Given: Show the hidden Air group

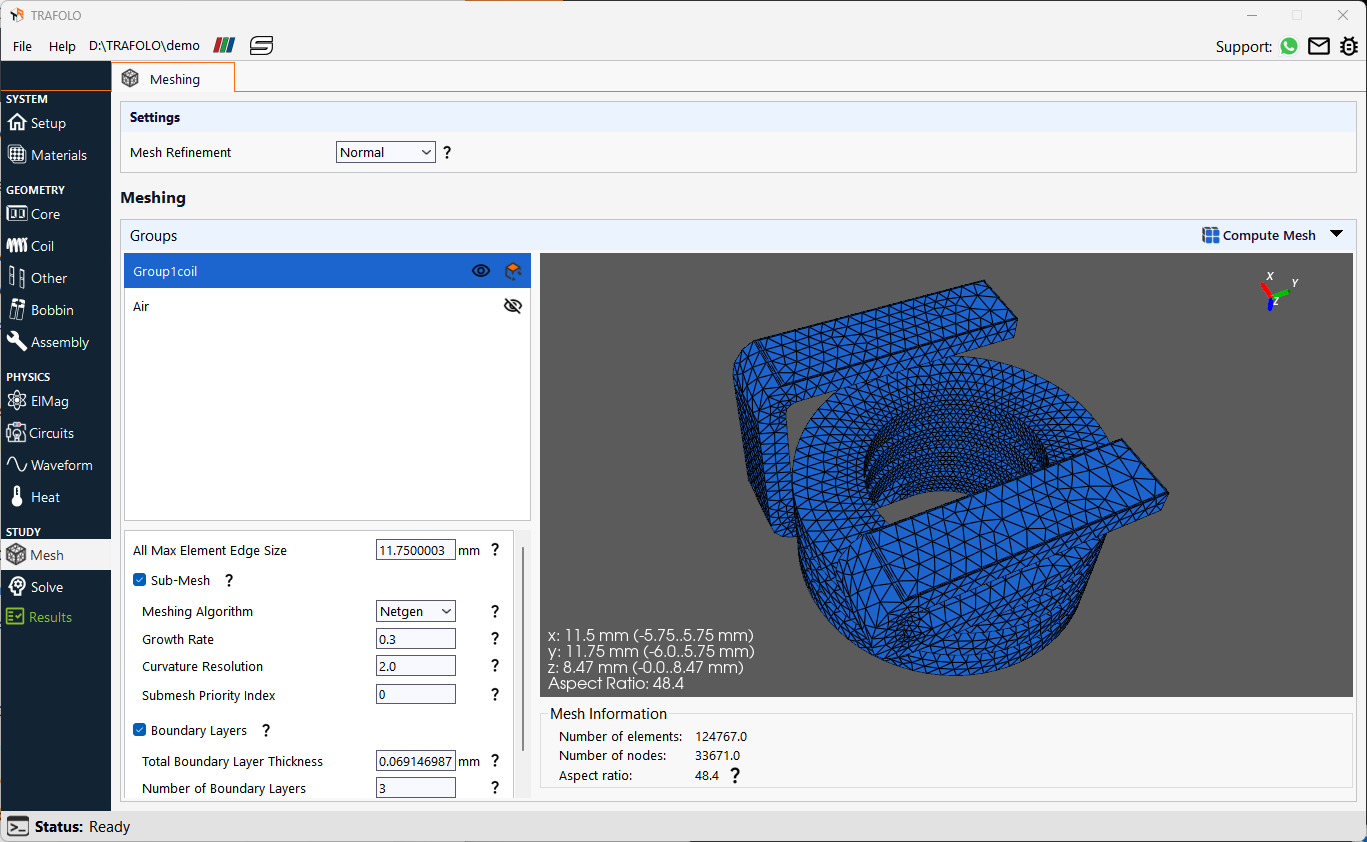Looking at the screenshot, I should click(x=512, y=306).
